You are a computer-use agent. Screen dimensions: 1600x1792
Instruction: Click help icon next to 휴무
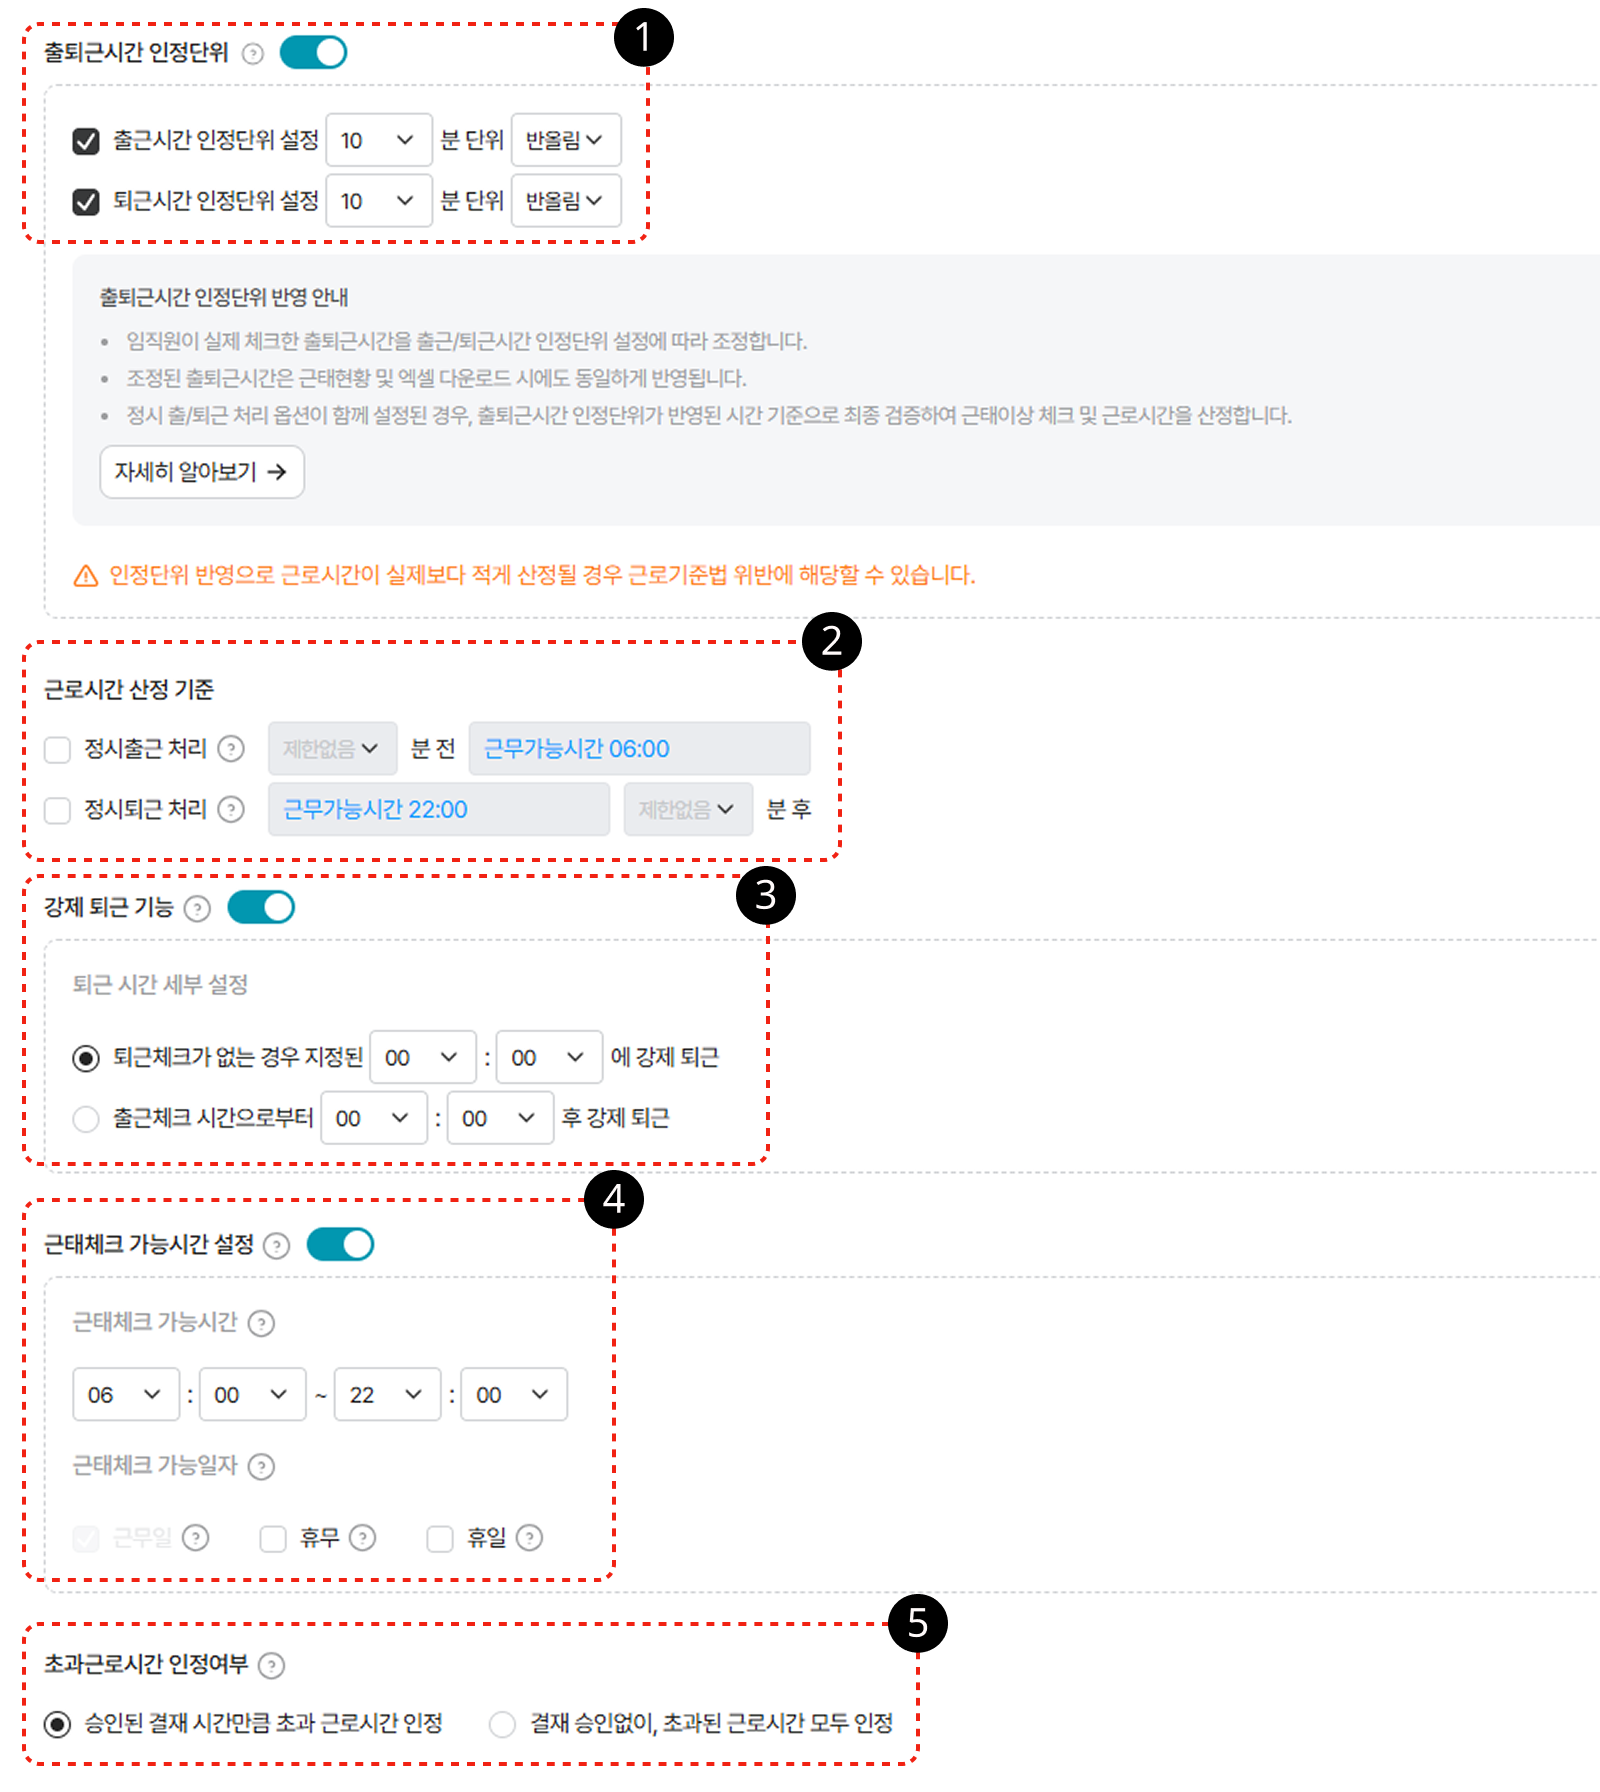coord(362,1537)
